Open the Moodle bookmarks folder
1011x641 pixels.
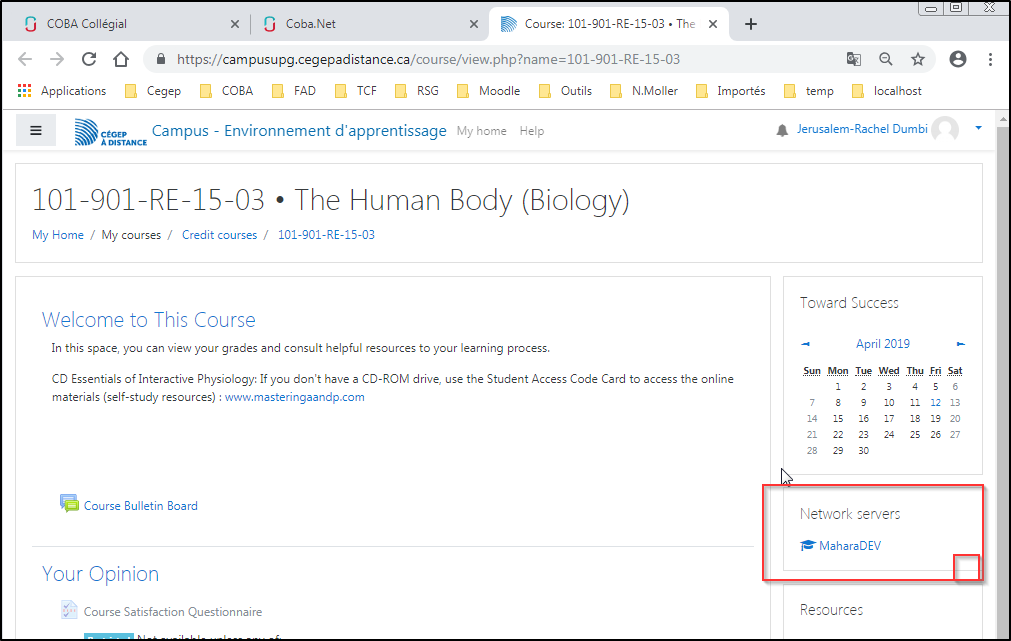pos(489,91)
